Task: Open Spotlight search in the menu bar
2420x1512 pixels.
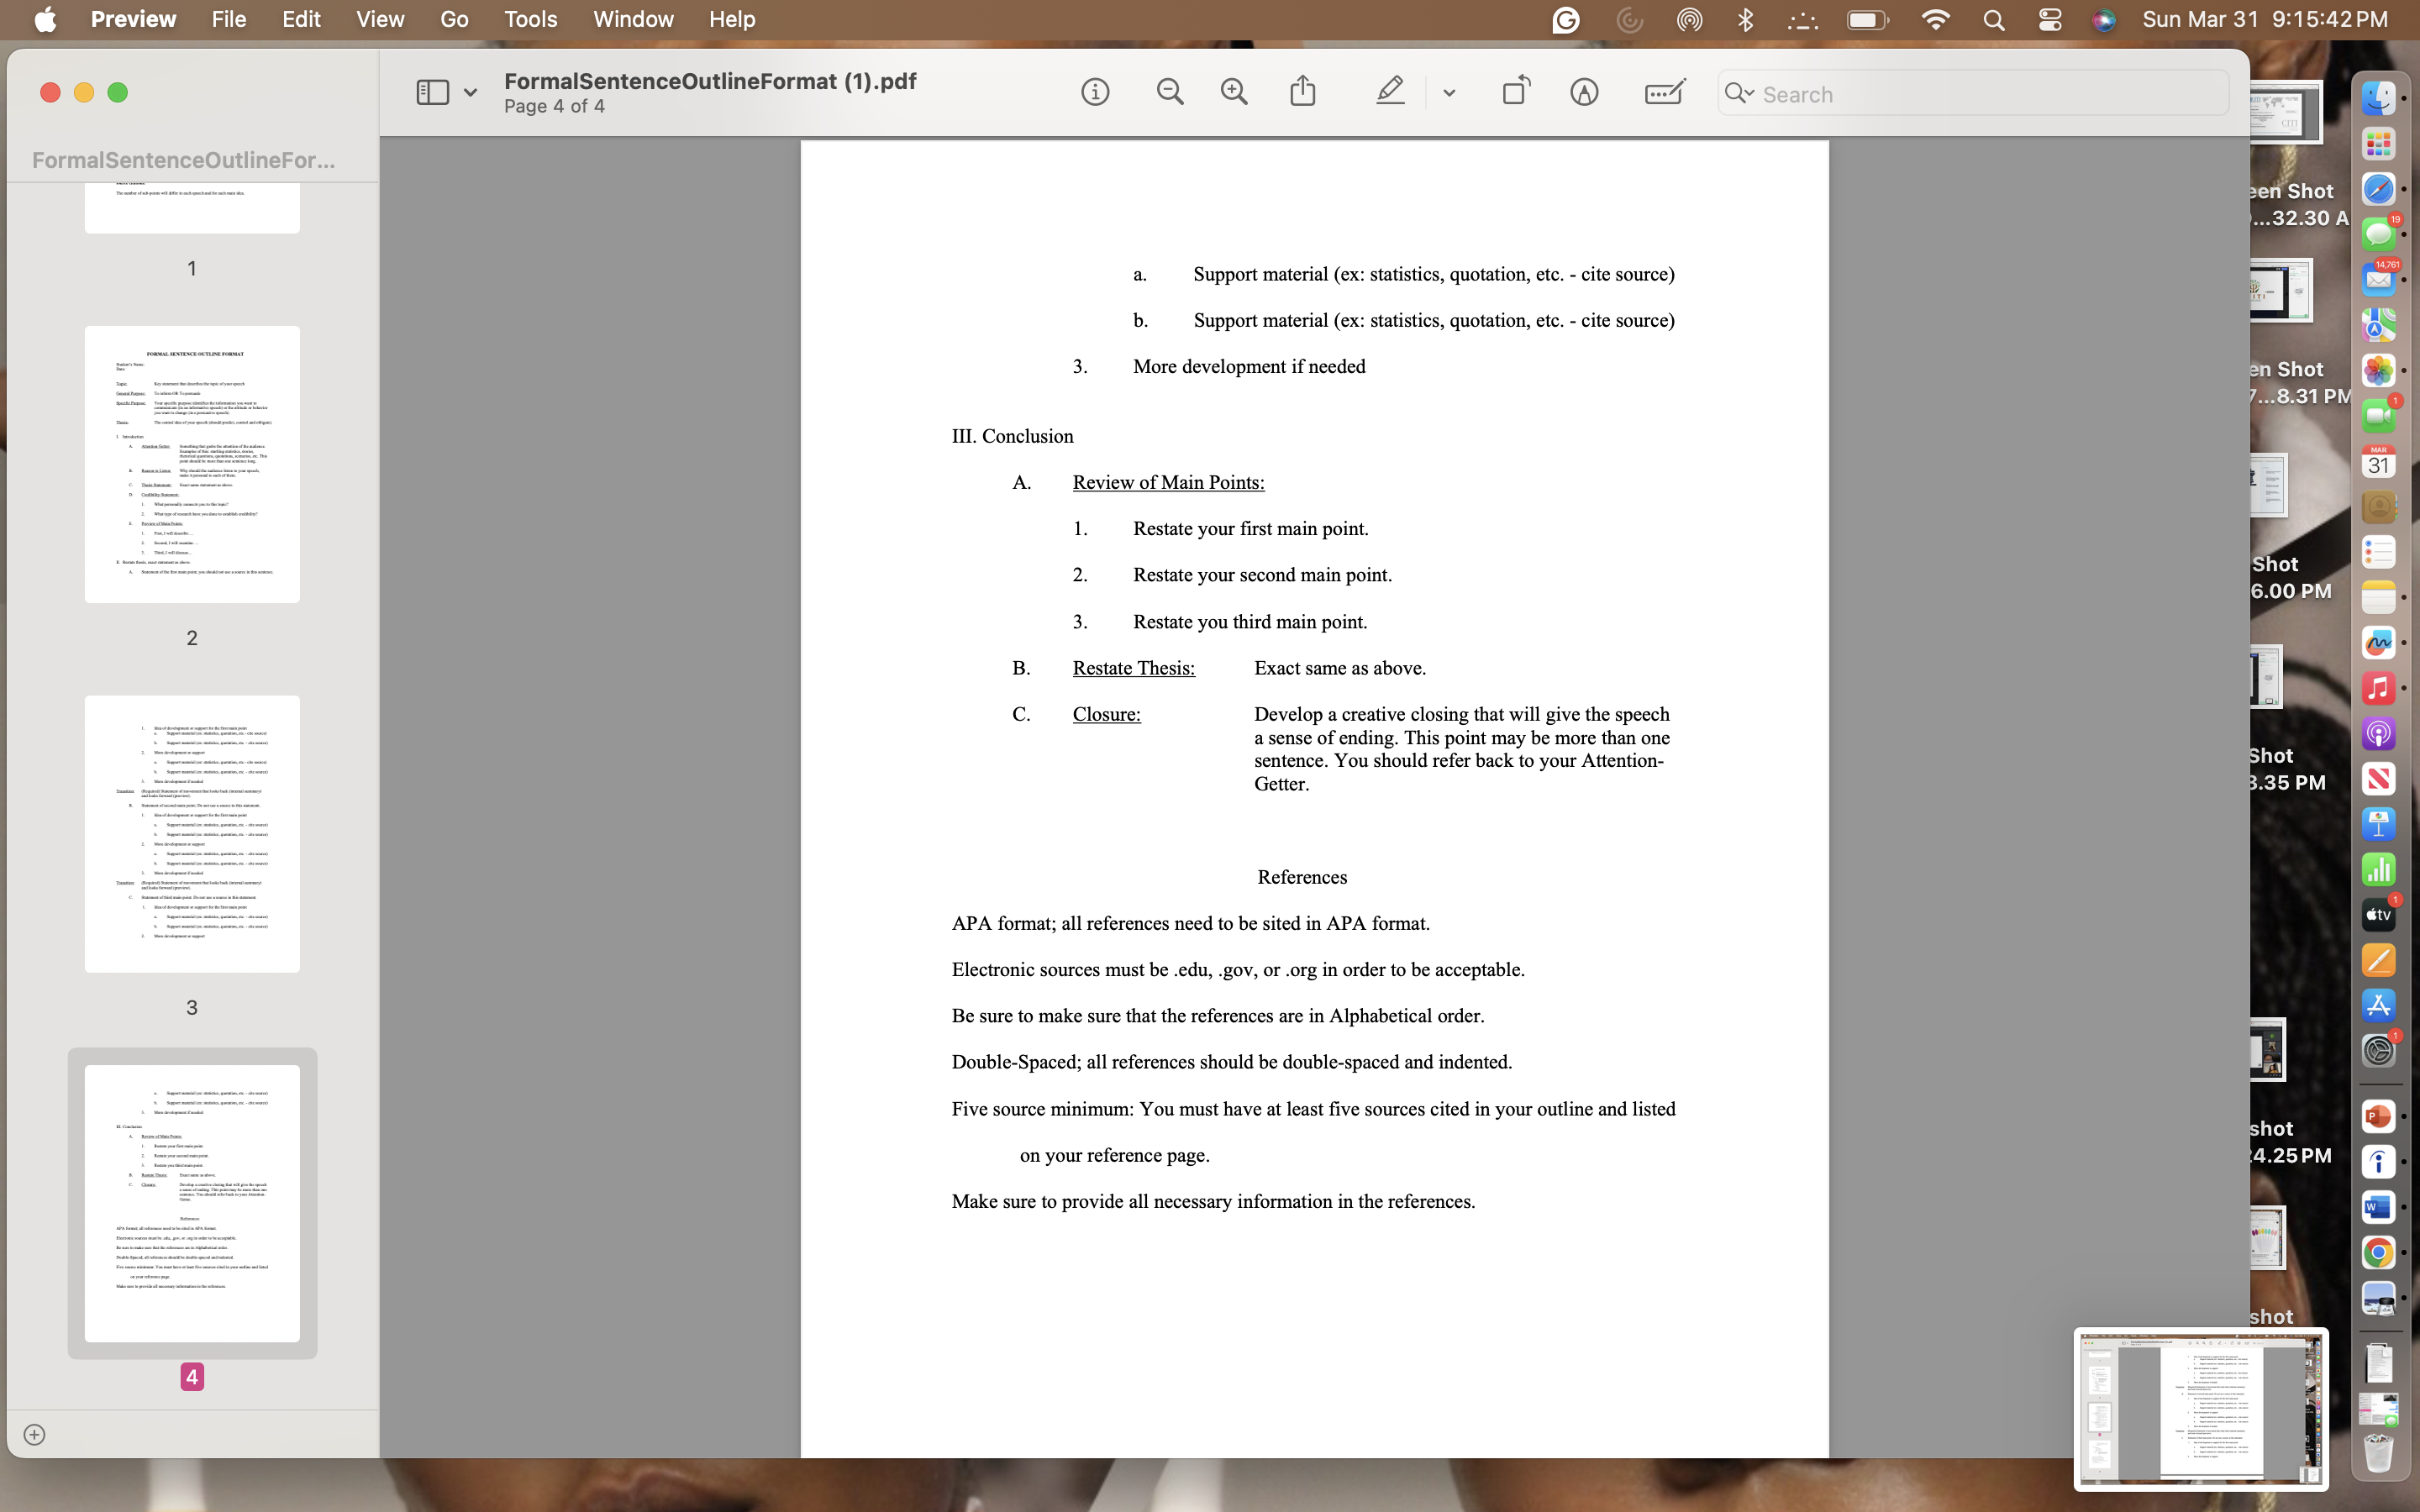Action: (1993, 19)
